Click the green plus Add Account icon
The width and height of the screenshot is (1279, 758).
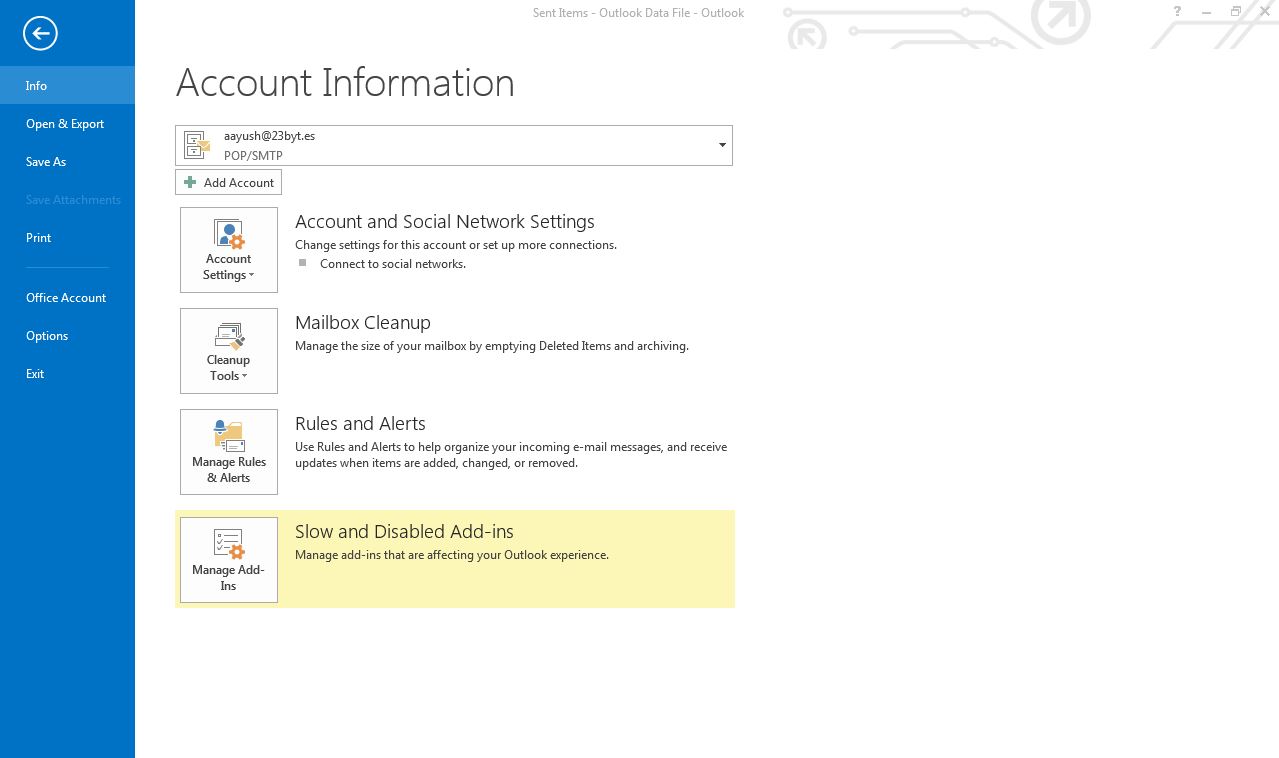click(190, 182)
